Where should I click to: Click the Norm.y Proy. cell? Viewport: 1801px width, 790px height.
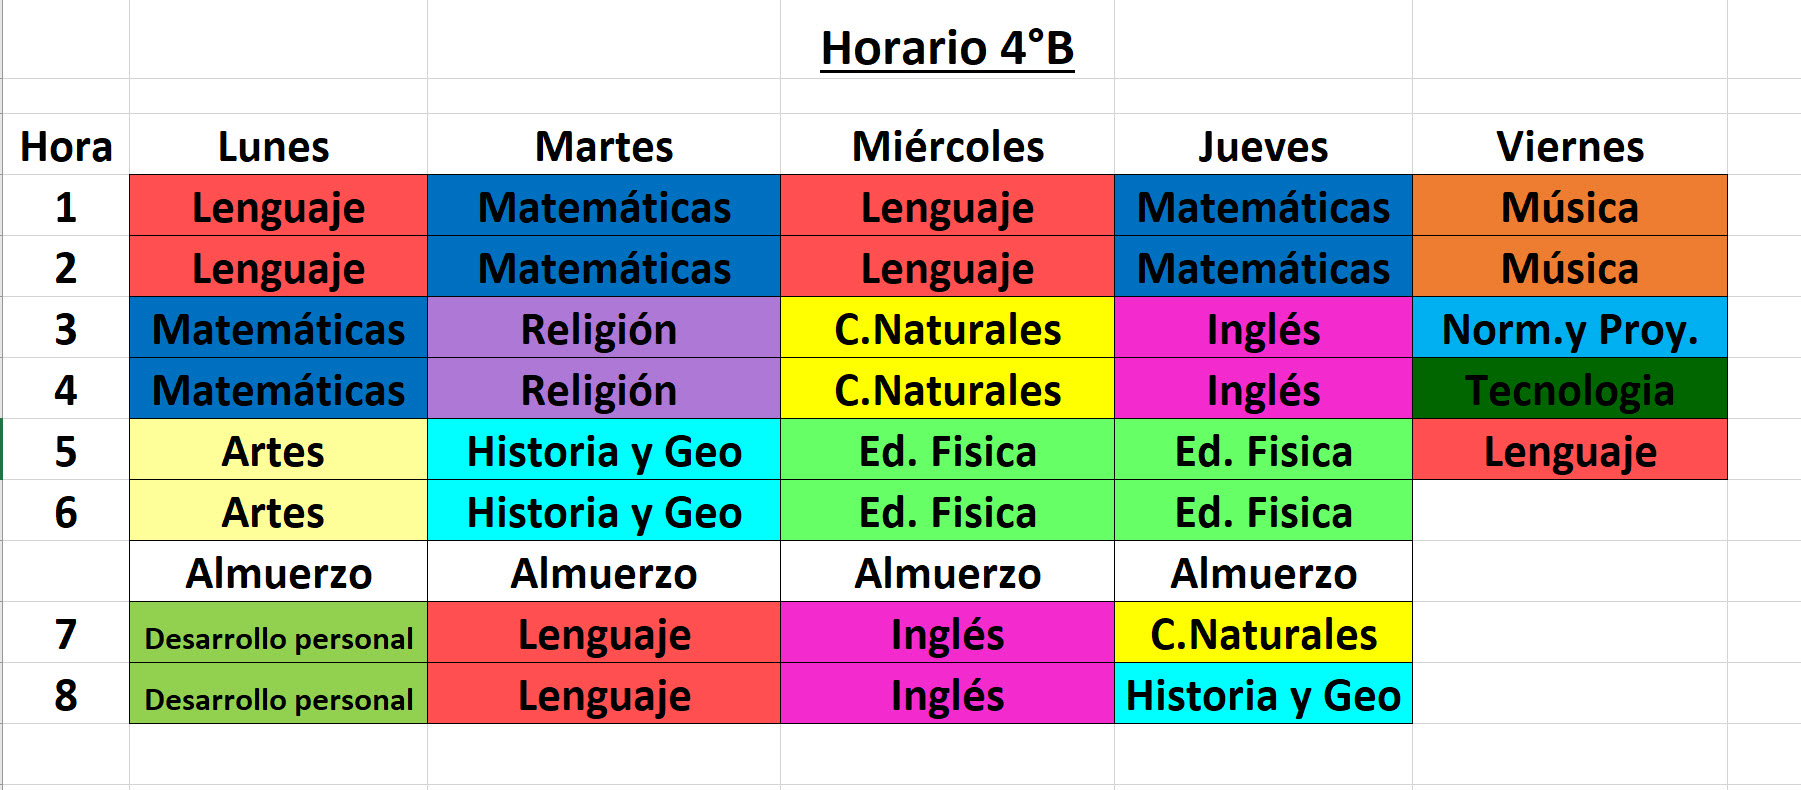pos(1570,329)
